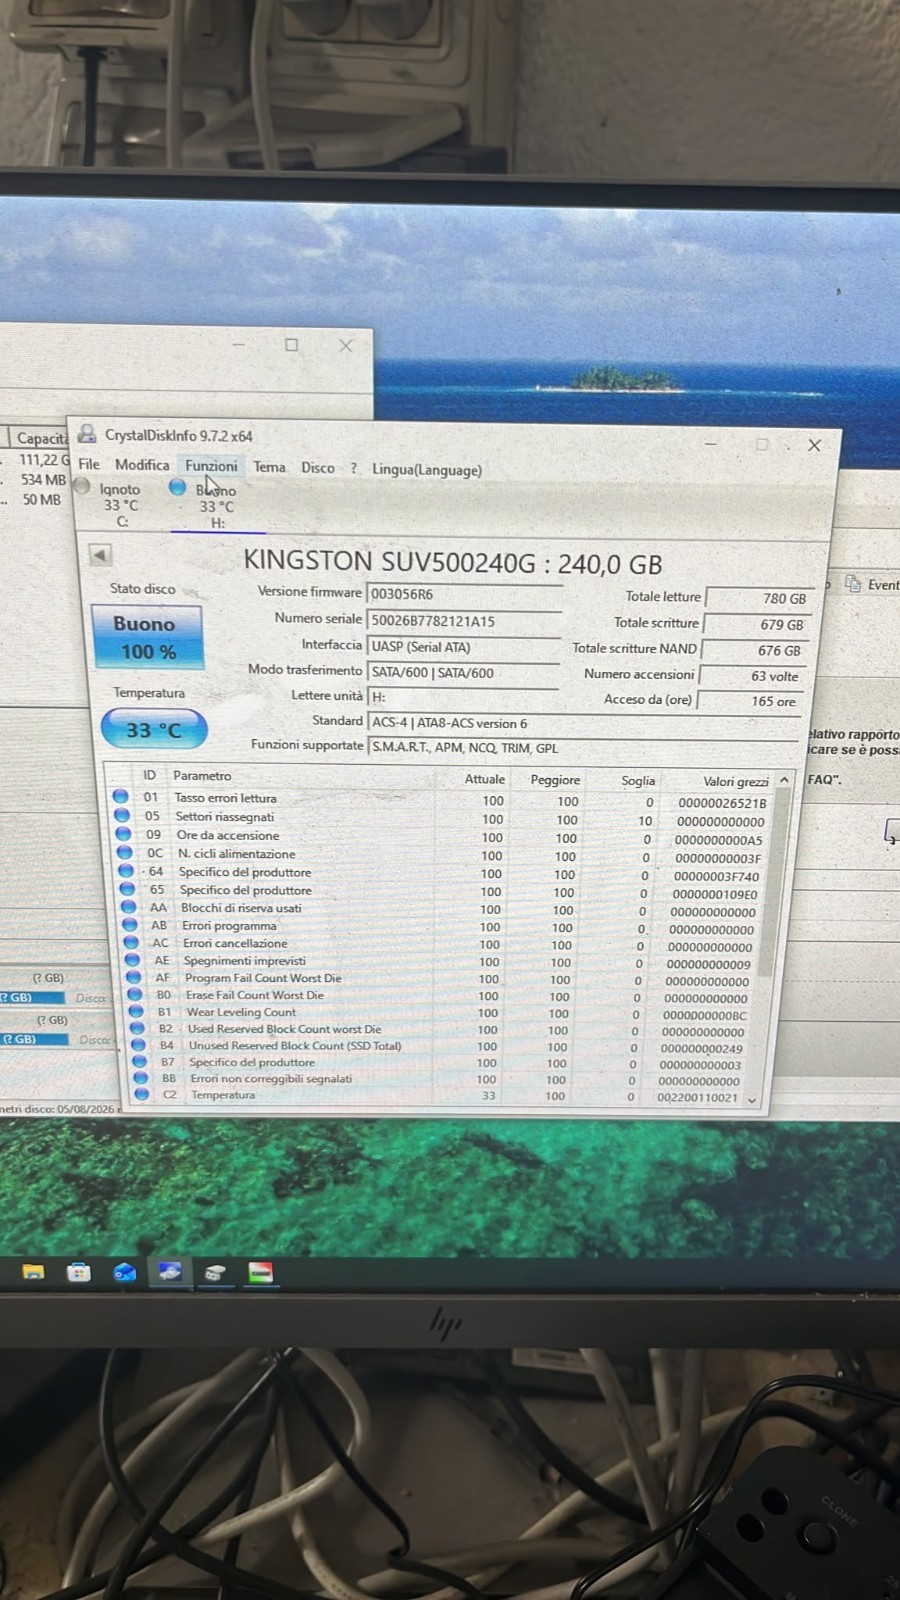The image size is (900, 1600).
Task: Select the Wear Leveling Count row text
Action: (x=241, y=1012)
